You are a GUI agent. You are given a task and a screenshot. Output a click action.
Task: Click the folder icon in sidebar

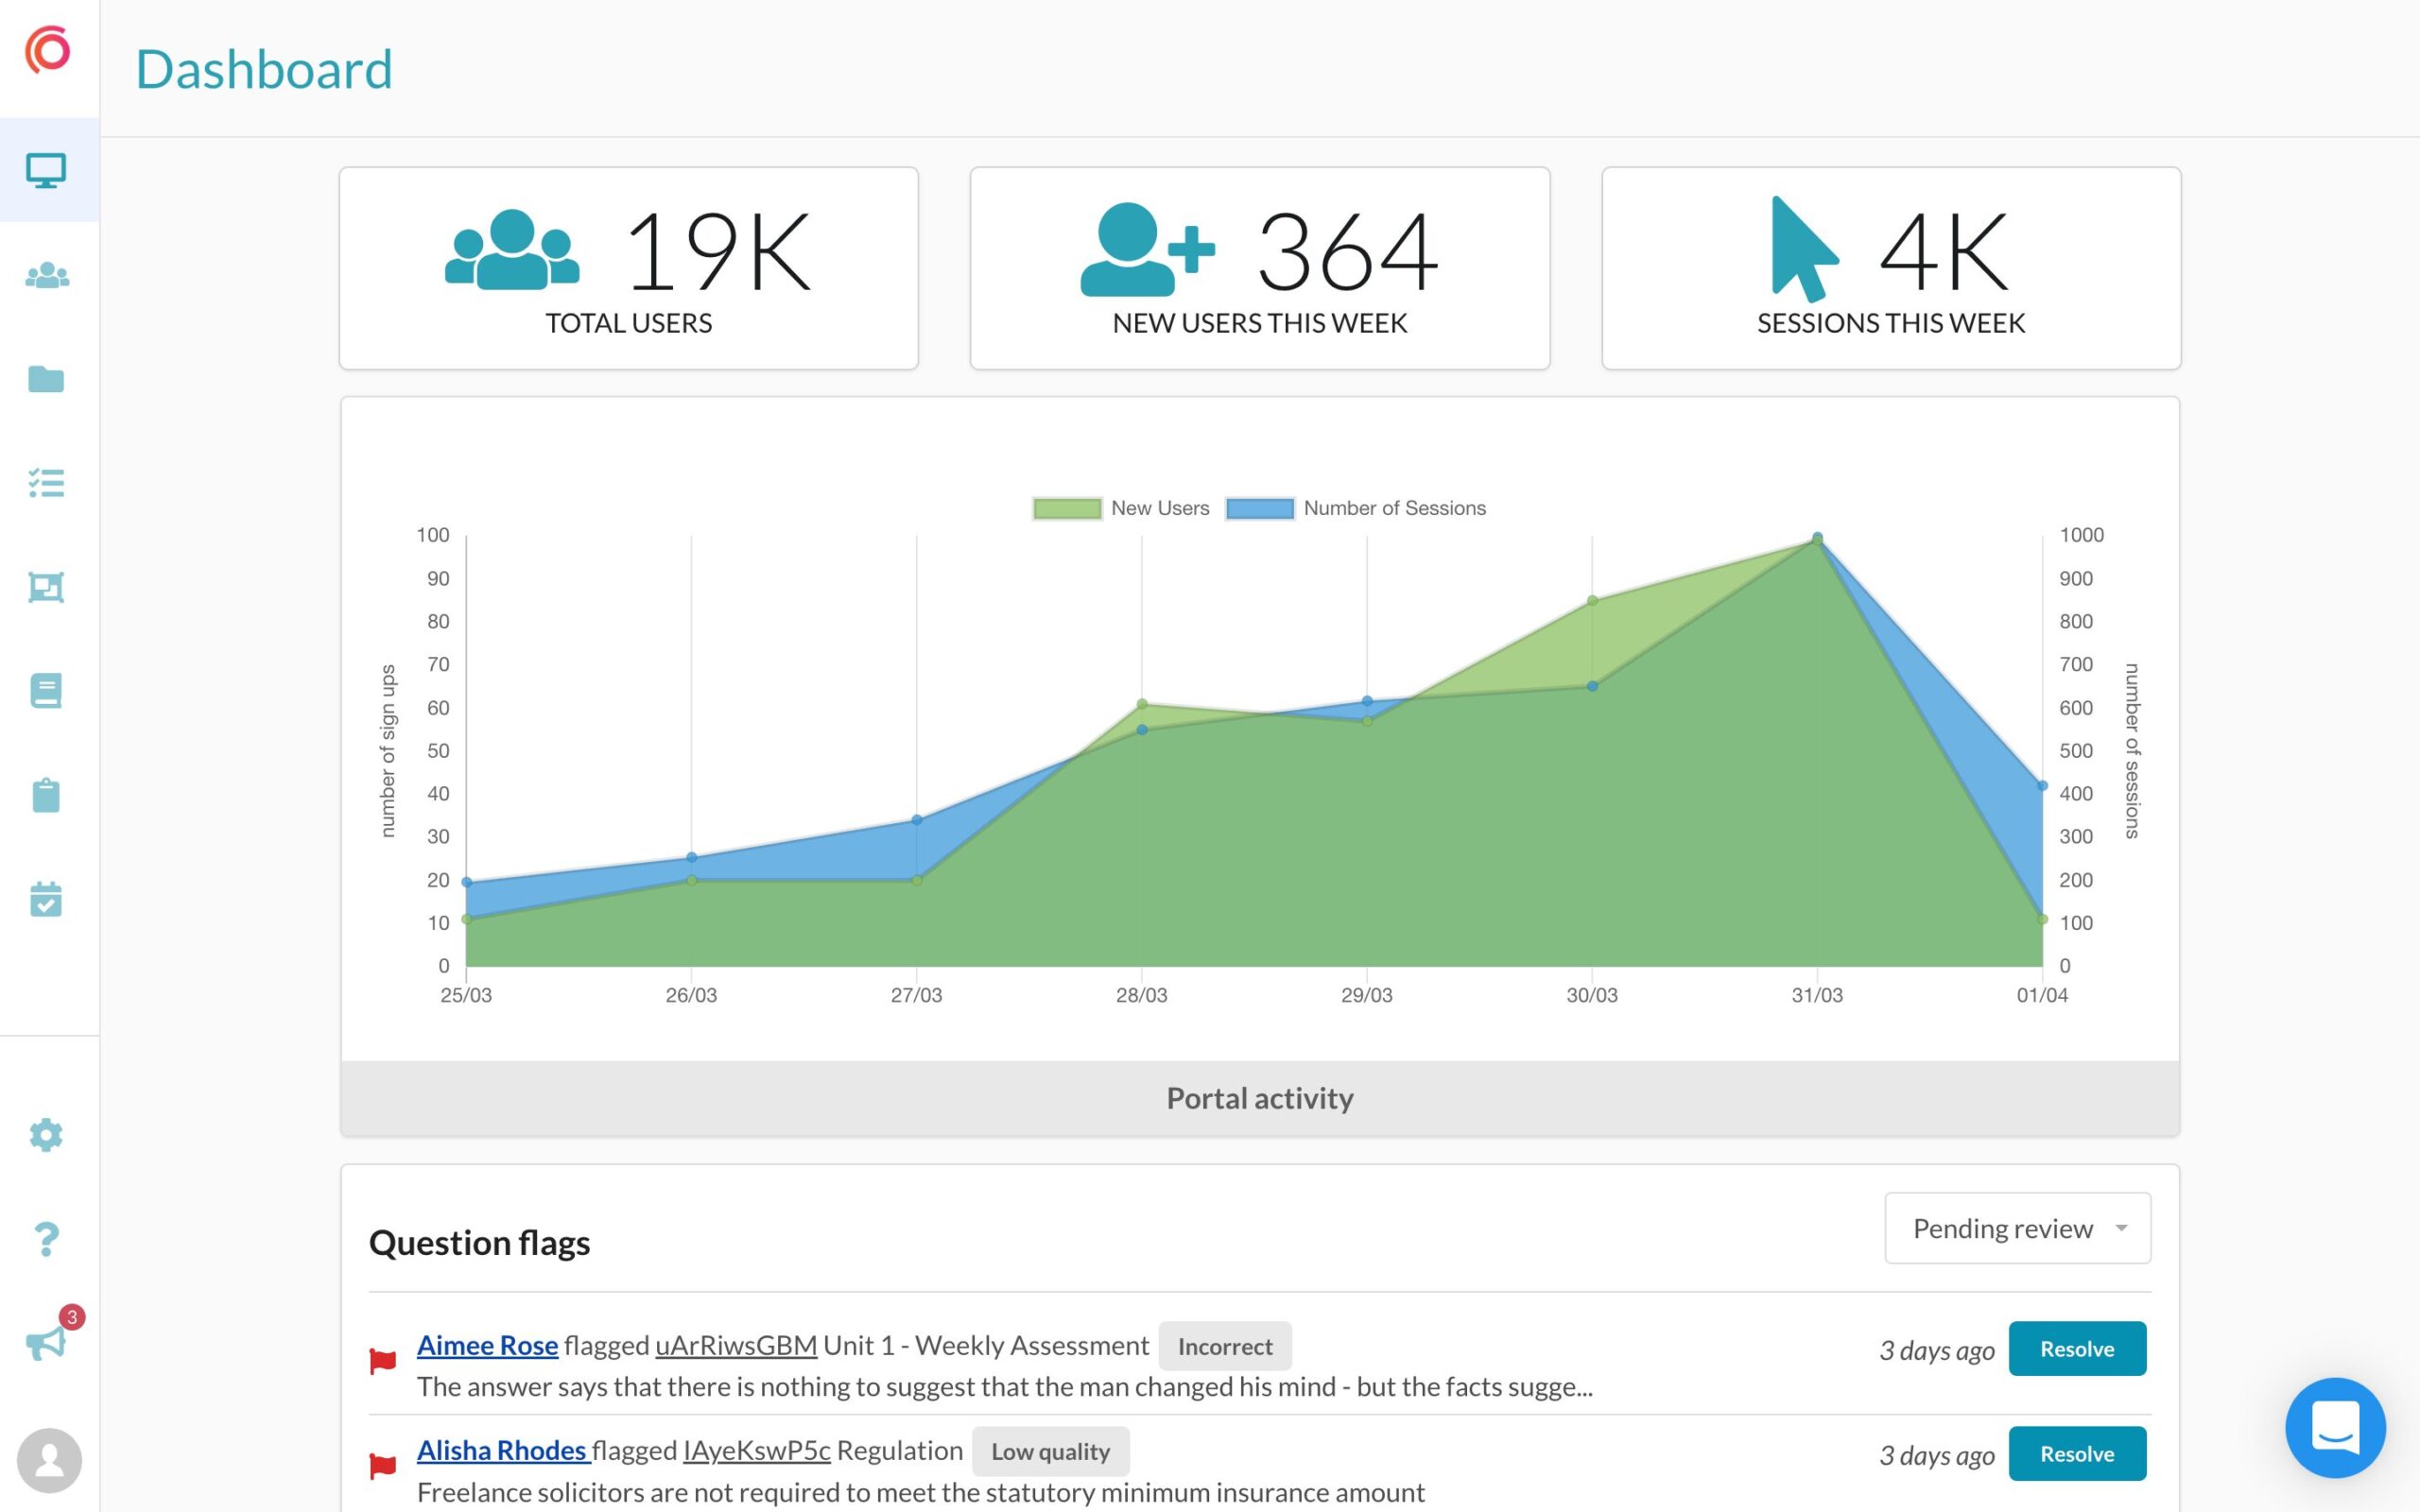(46, 379)
